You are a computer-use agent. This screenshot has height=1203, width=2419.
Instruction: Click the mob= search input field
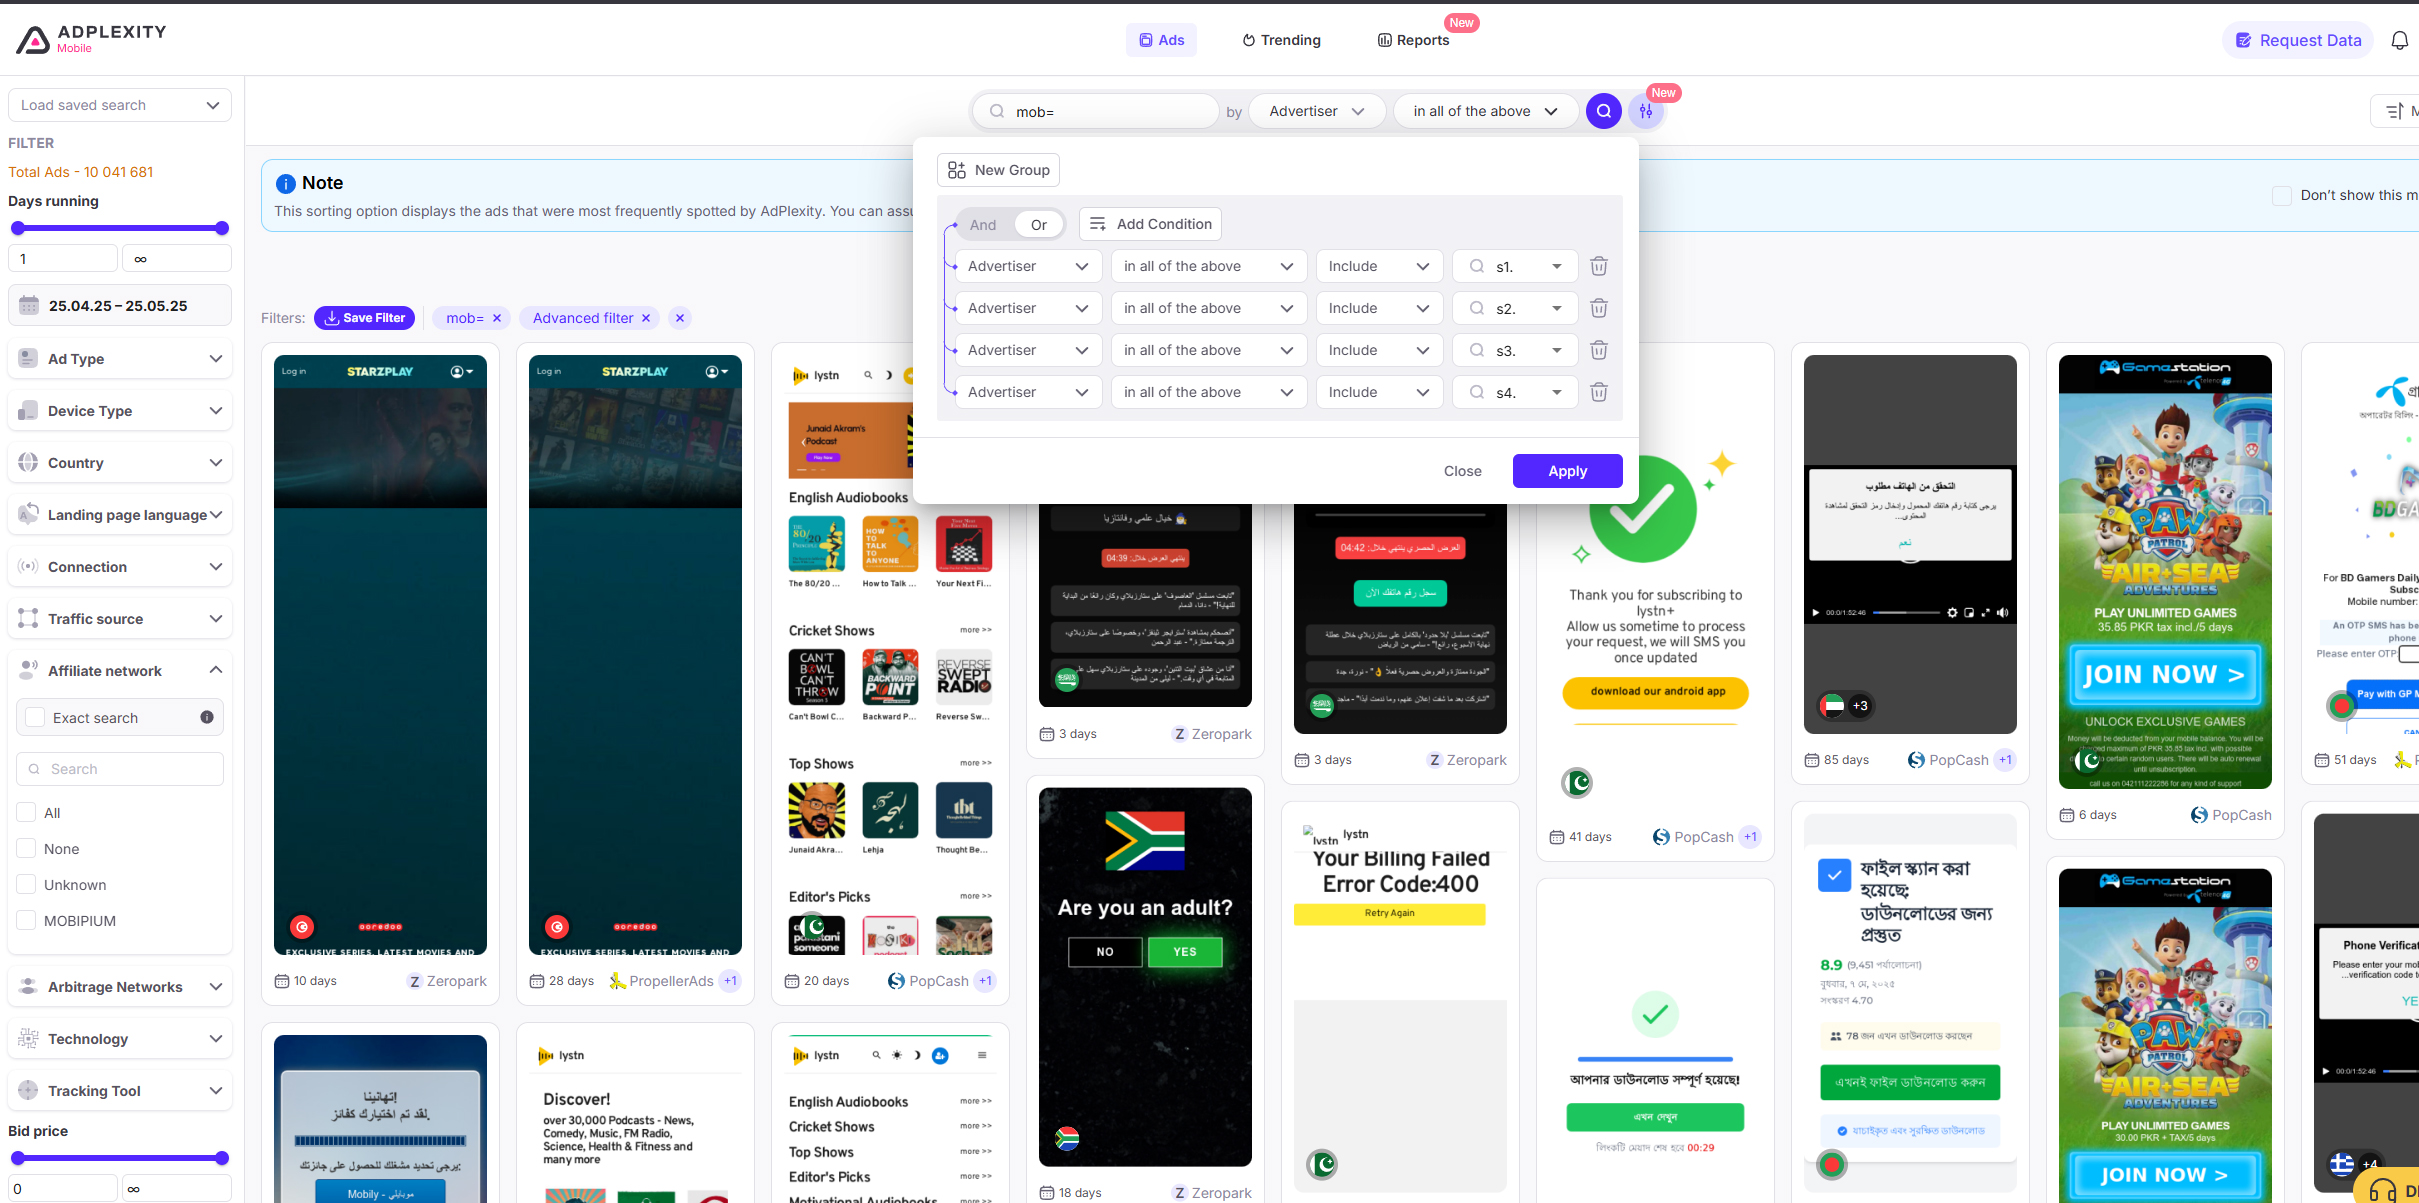[1096, 111]
